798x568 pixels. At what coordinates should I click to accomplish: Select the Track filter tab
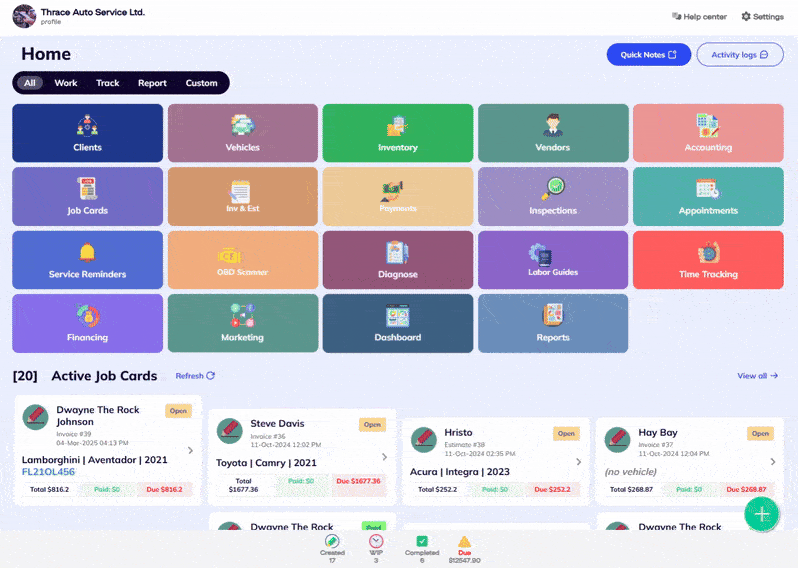click(x=108, y=83)
